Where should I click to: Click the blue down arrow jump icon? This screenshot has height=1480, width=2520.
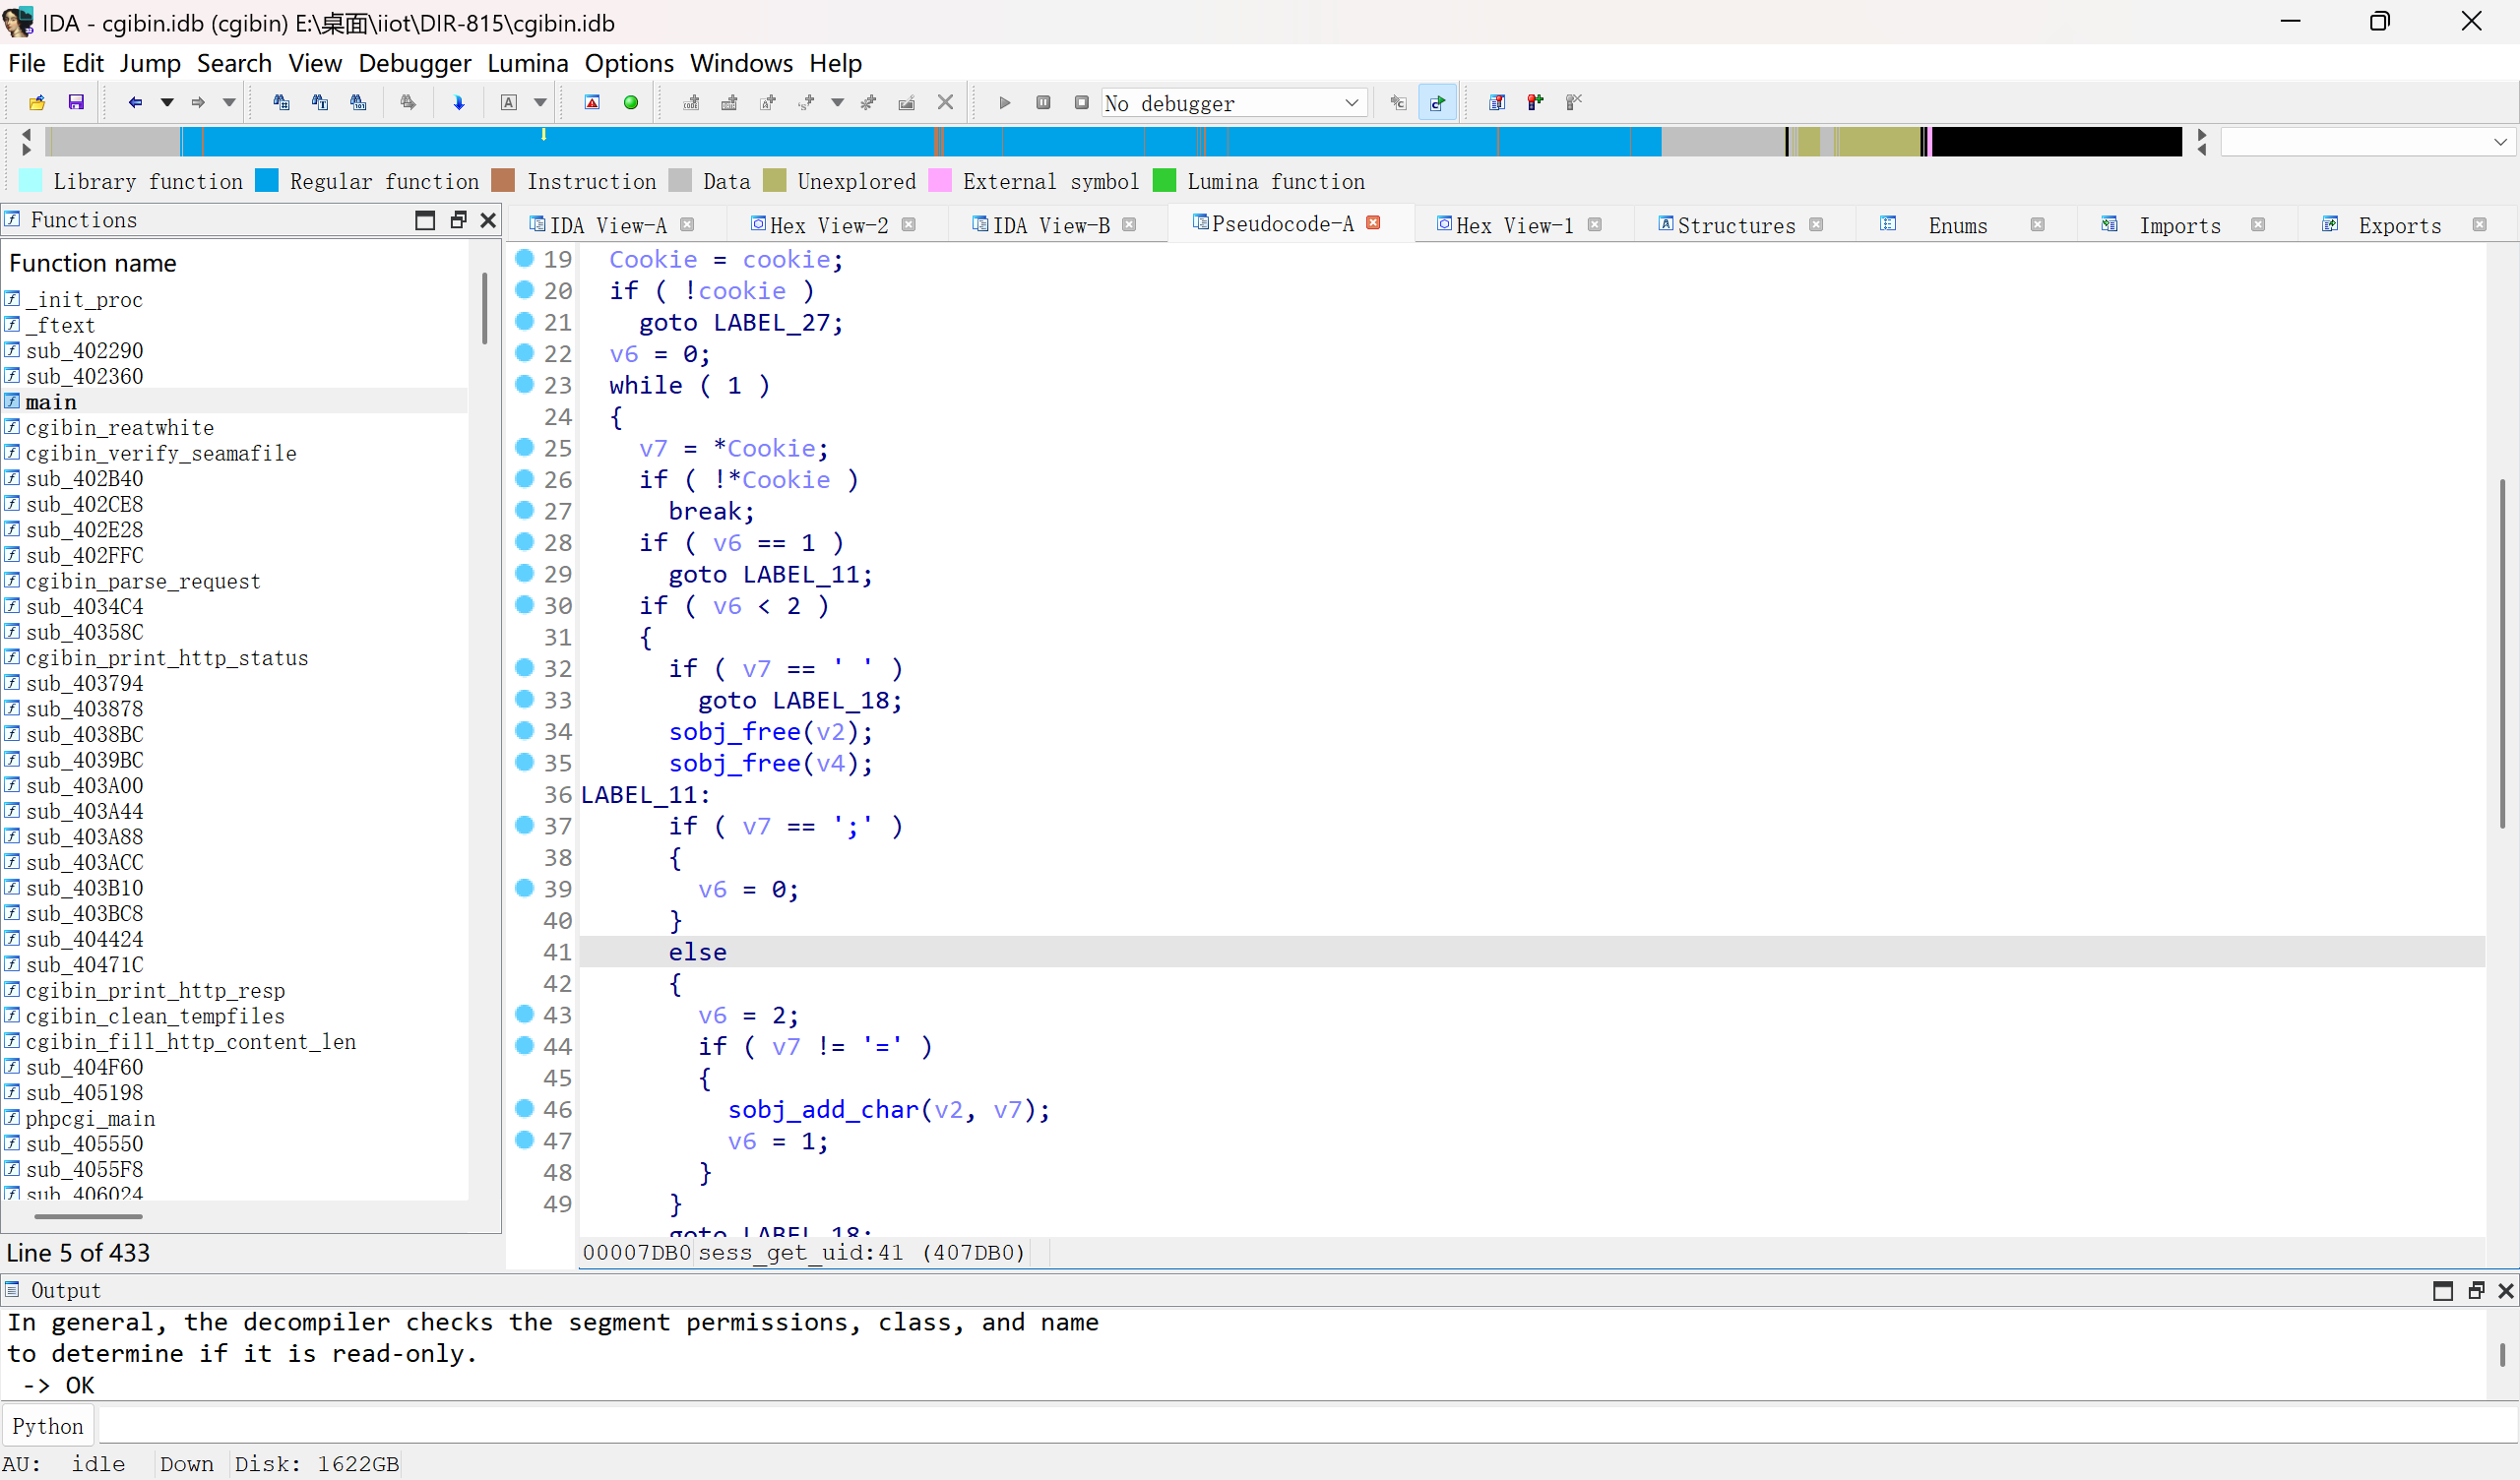click(x=459, y=102)
